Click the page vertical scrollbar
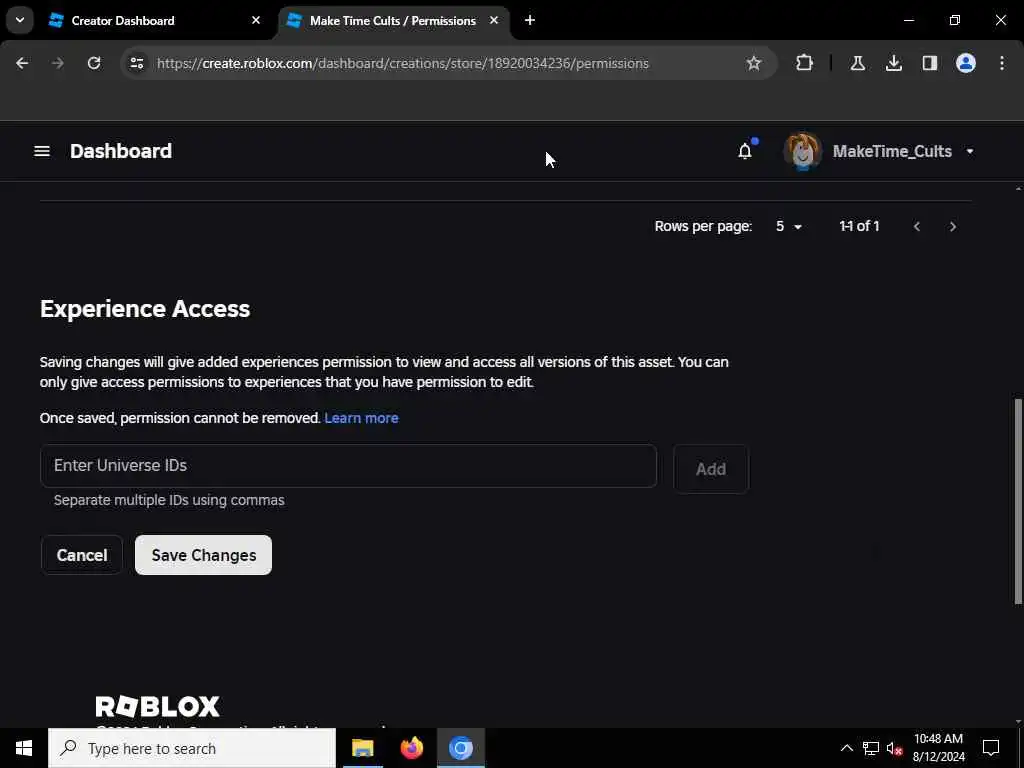Viewport: 1024px width, 768px height. 1018,502
